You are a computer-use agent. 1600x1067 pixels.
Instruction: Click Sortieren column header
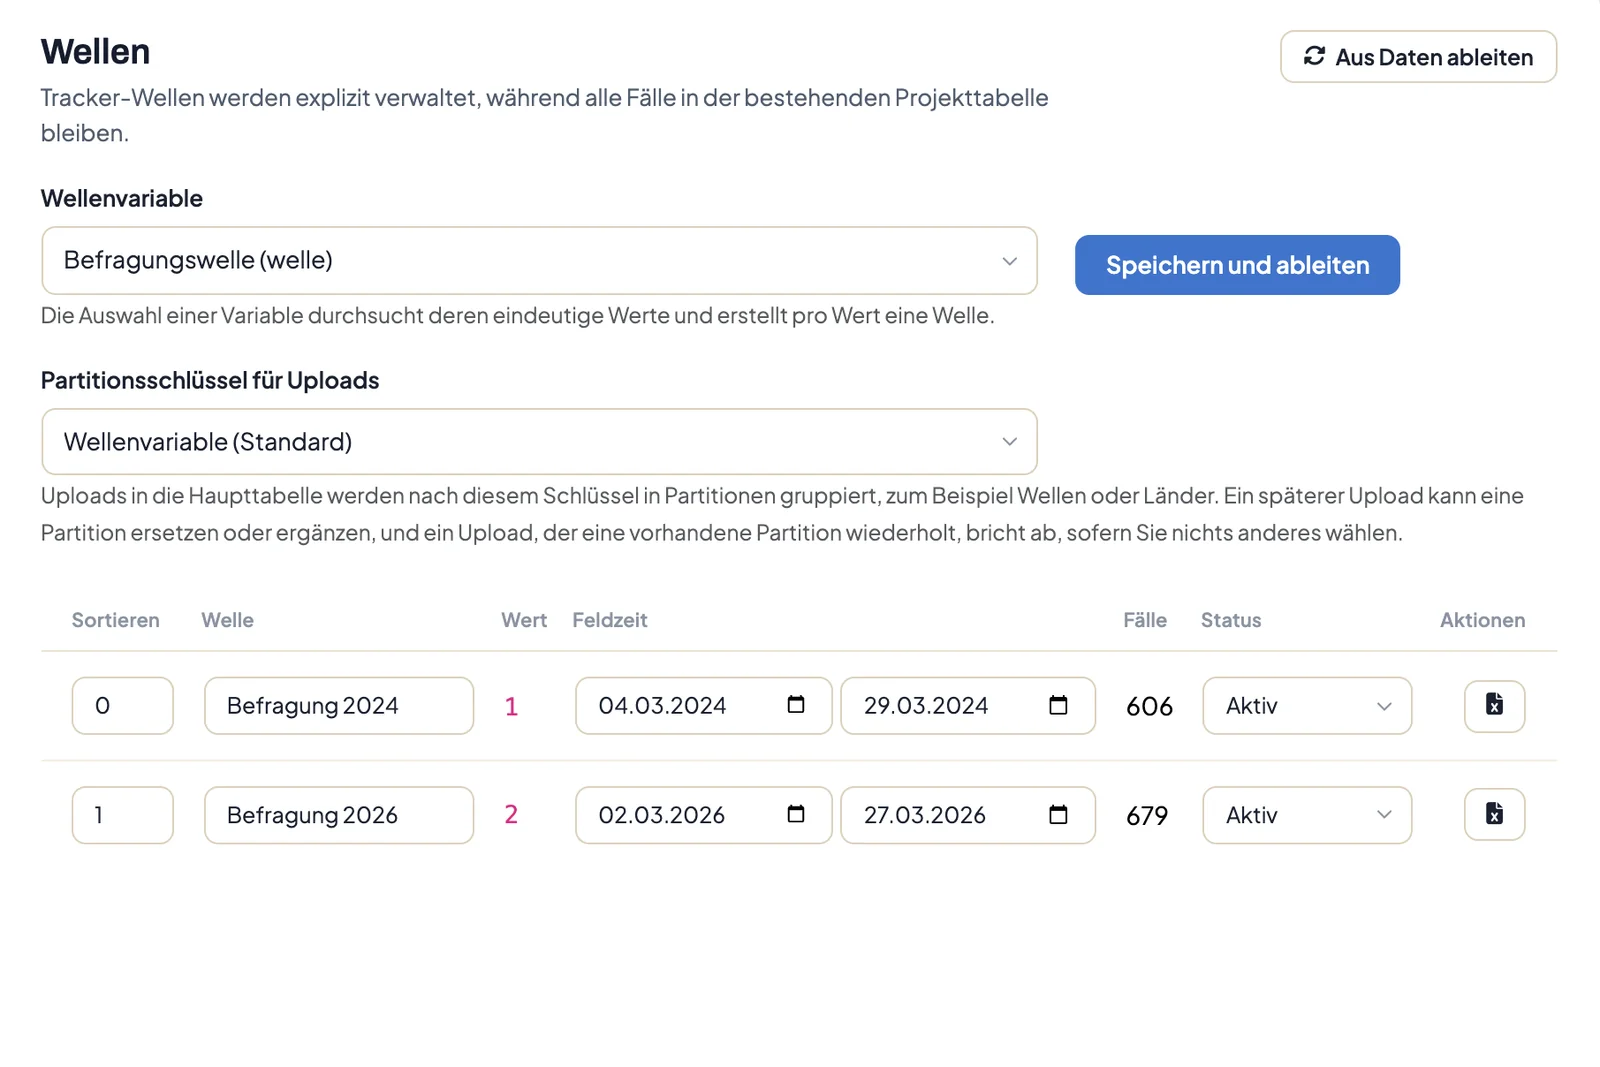(x=115, y=620)
